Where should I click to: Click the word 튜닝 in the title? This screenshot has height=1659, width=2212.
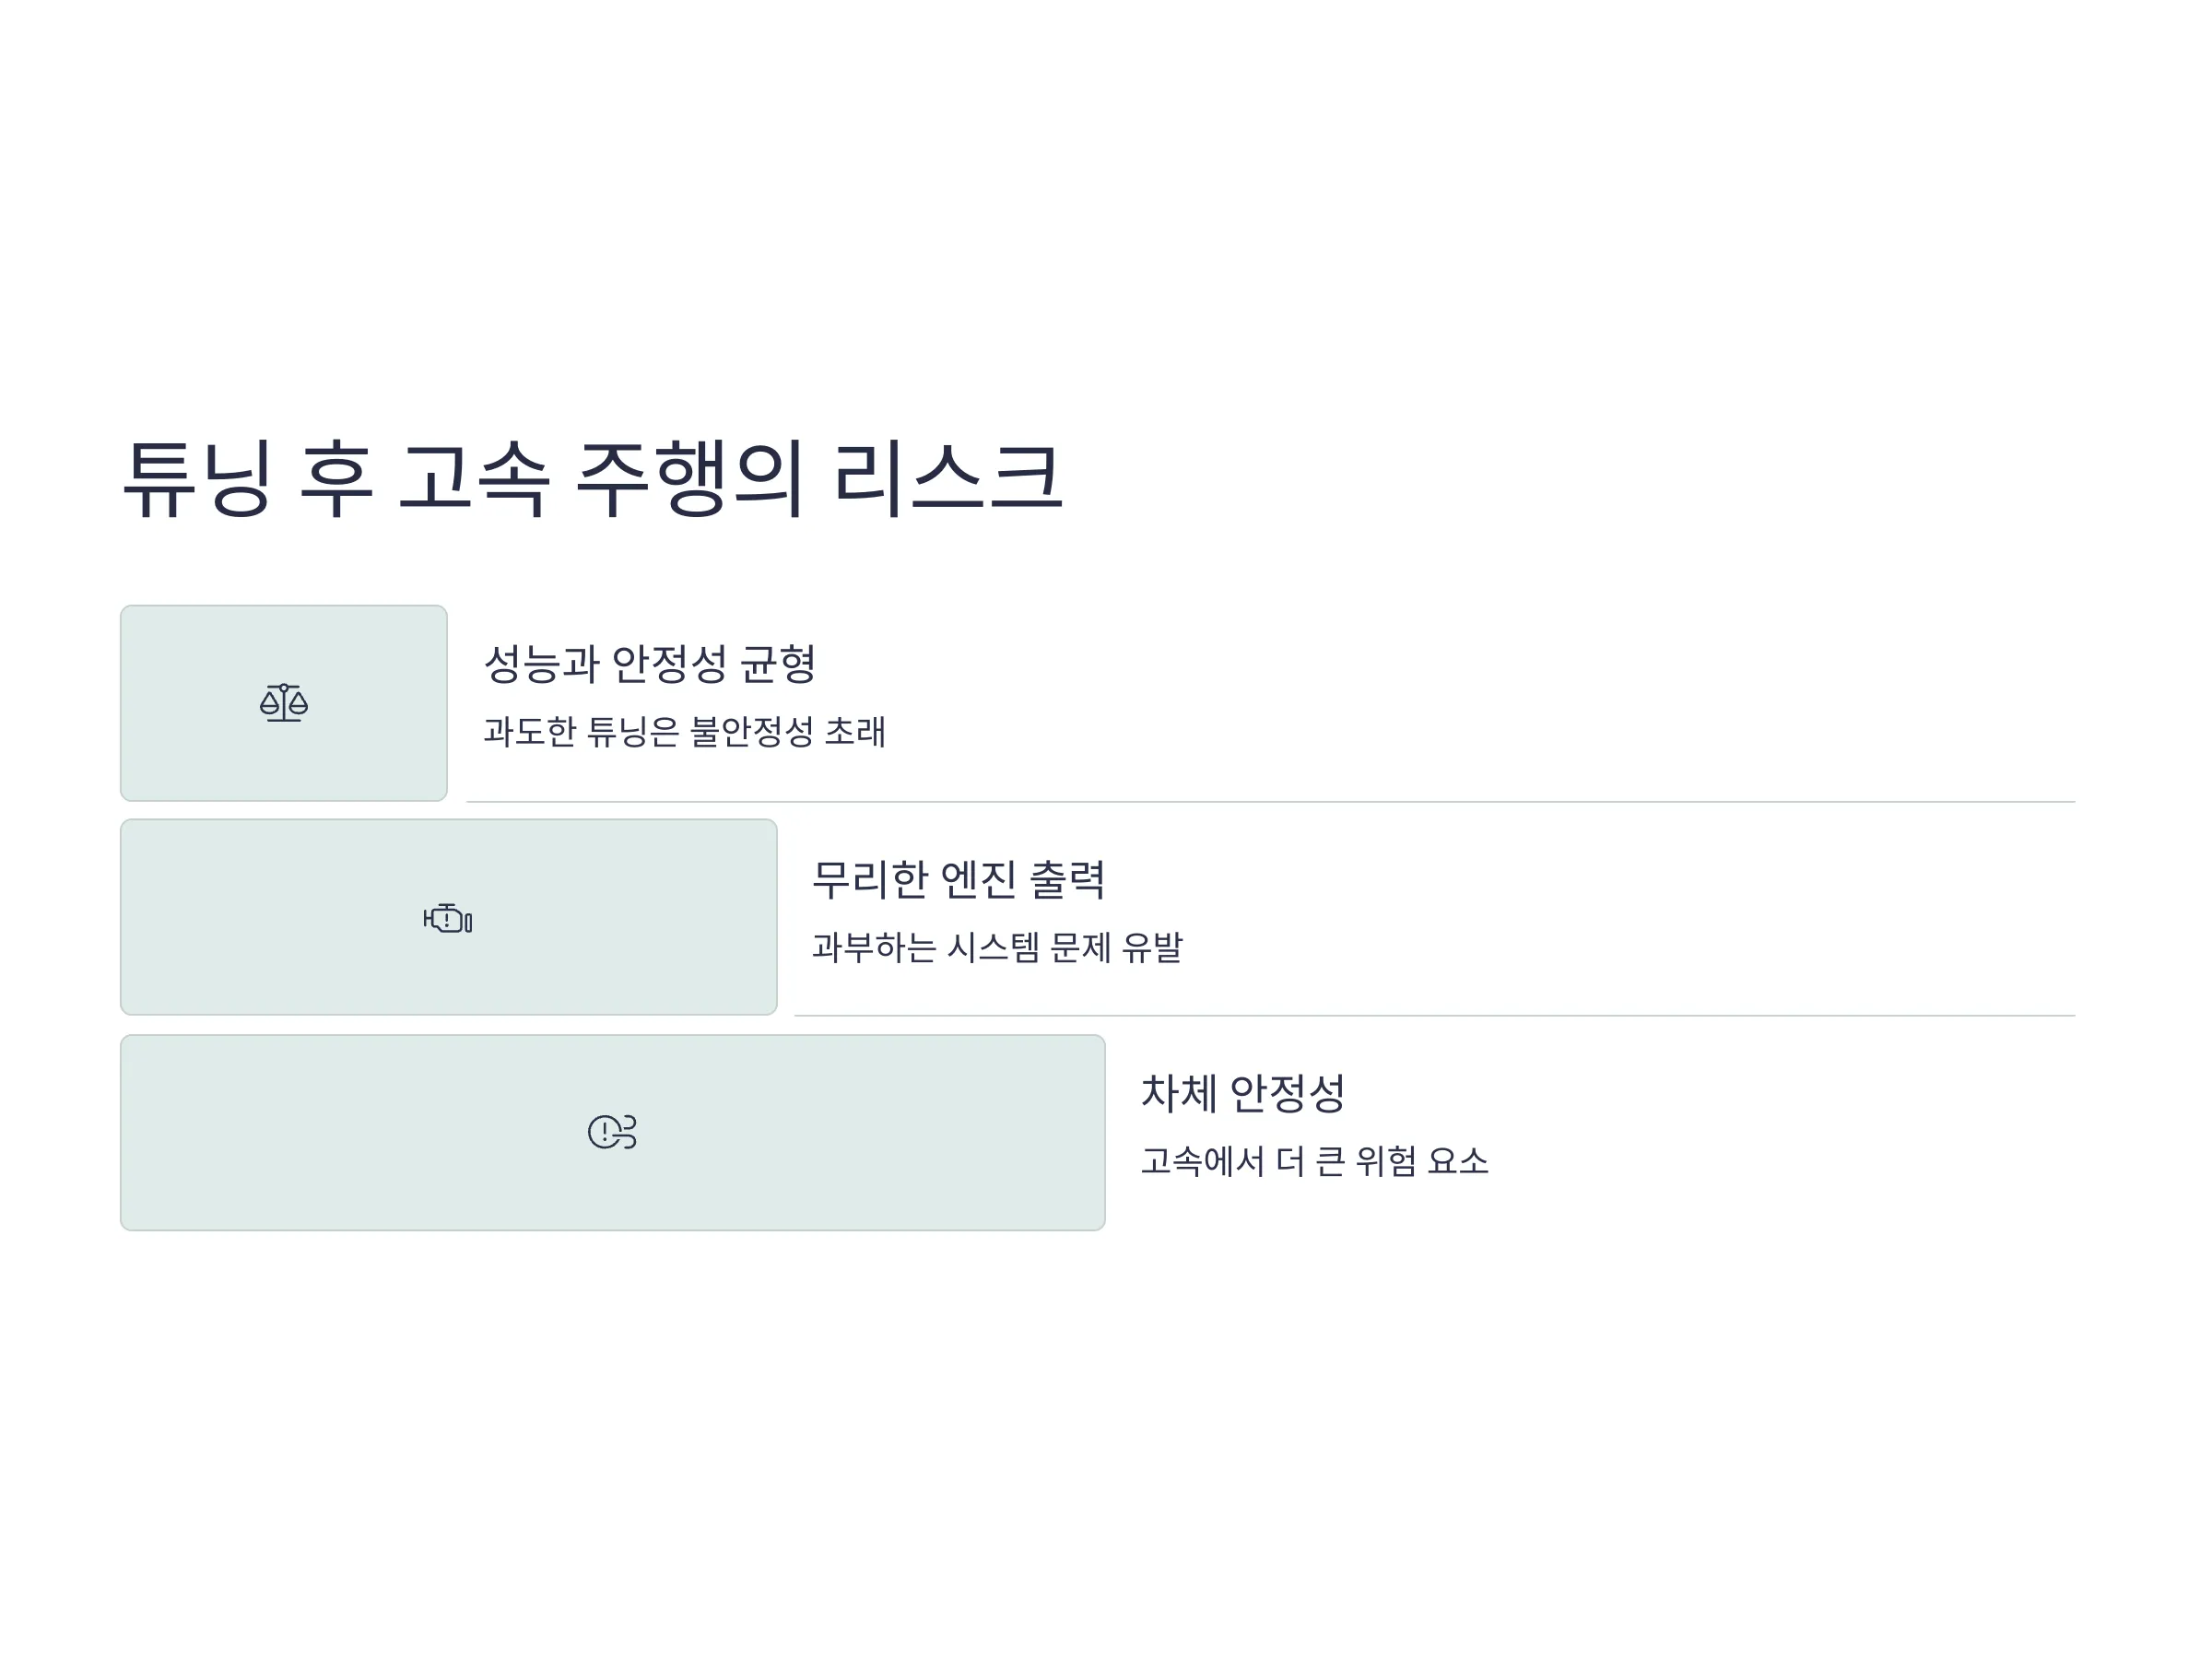tap(196, 478)
